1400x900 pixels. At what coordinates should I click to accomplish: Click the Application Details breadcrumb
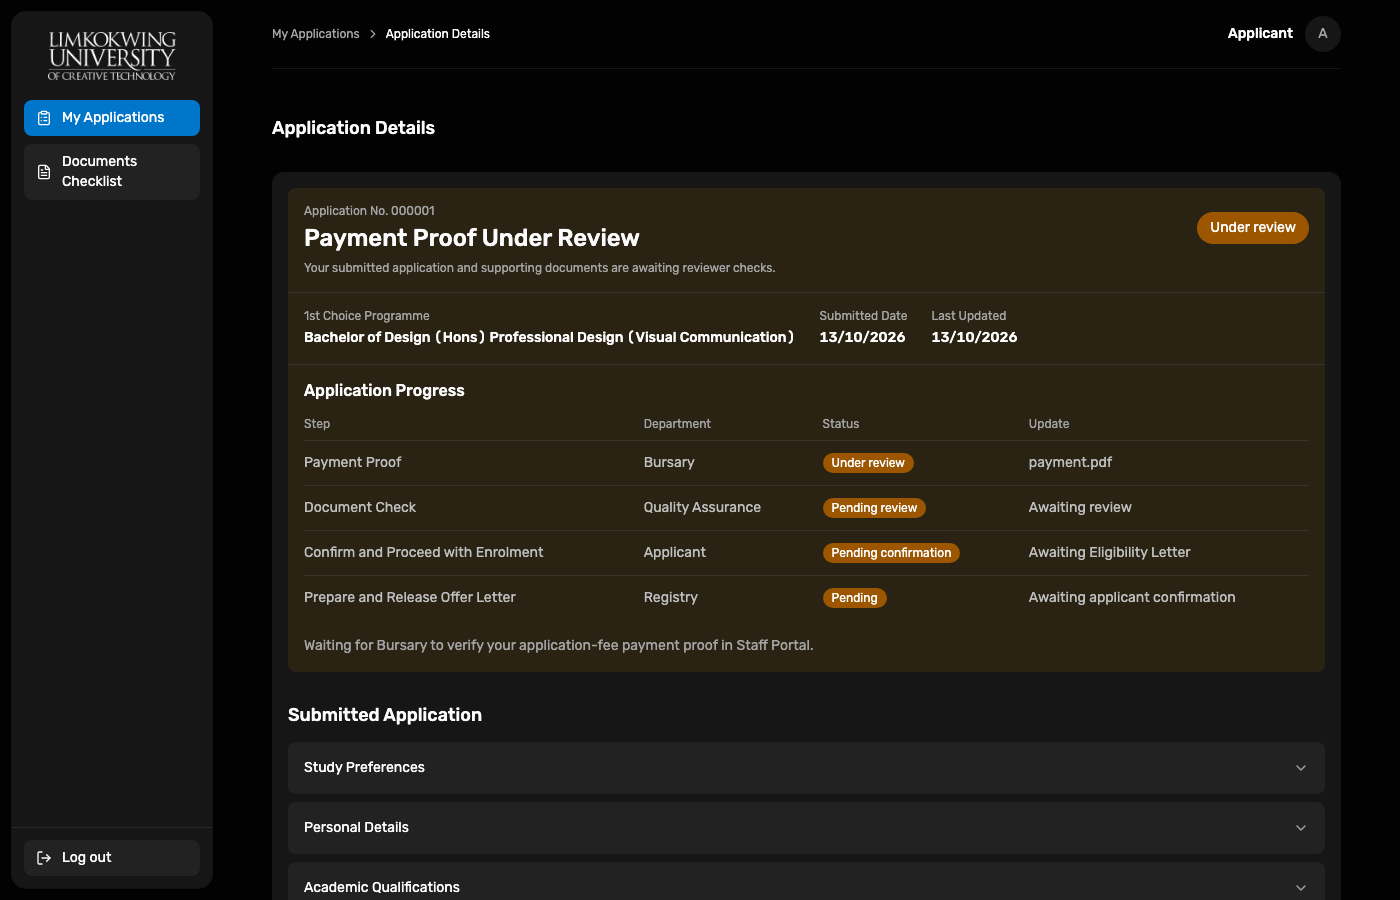click(438, 34)
